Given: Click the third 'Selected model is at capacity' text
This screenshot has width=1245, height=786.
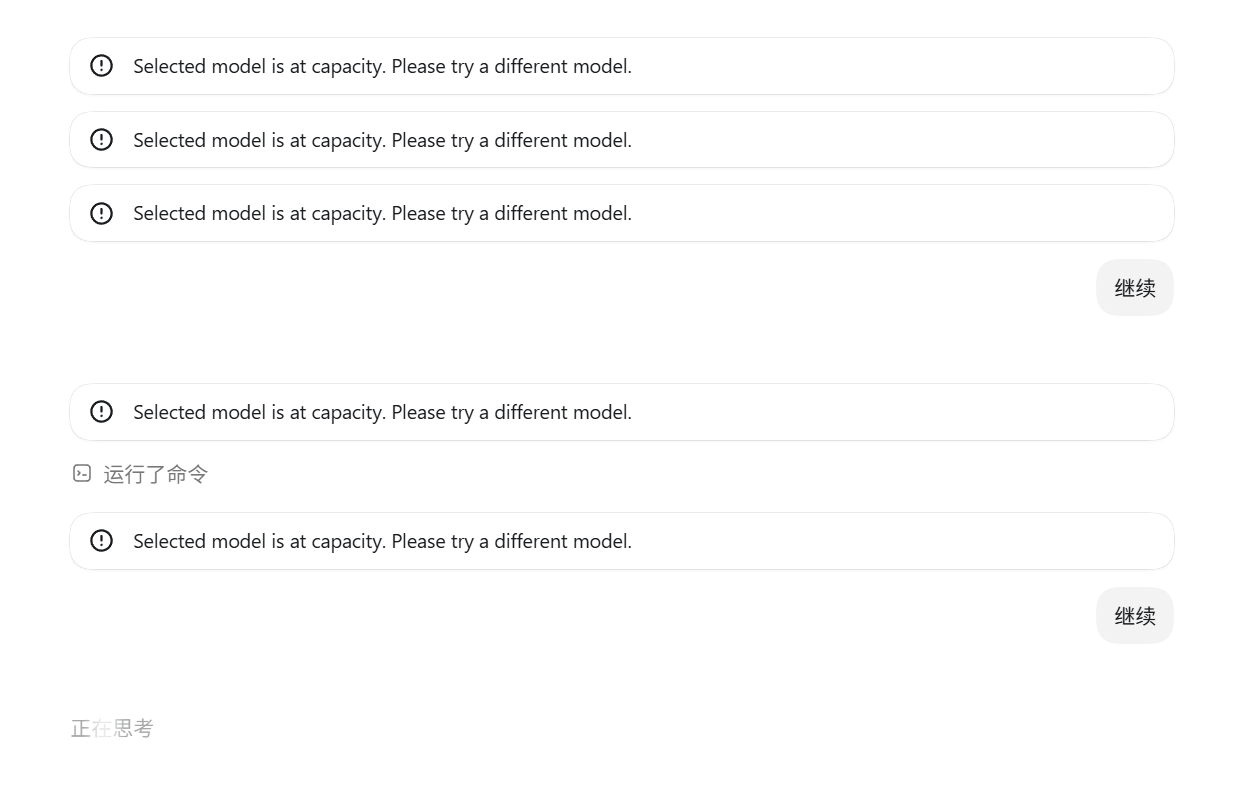Looking at the screenshot, I should [382, 213].
